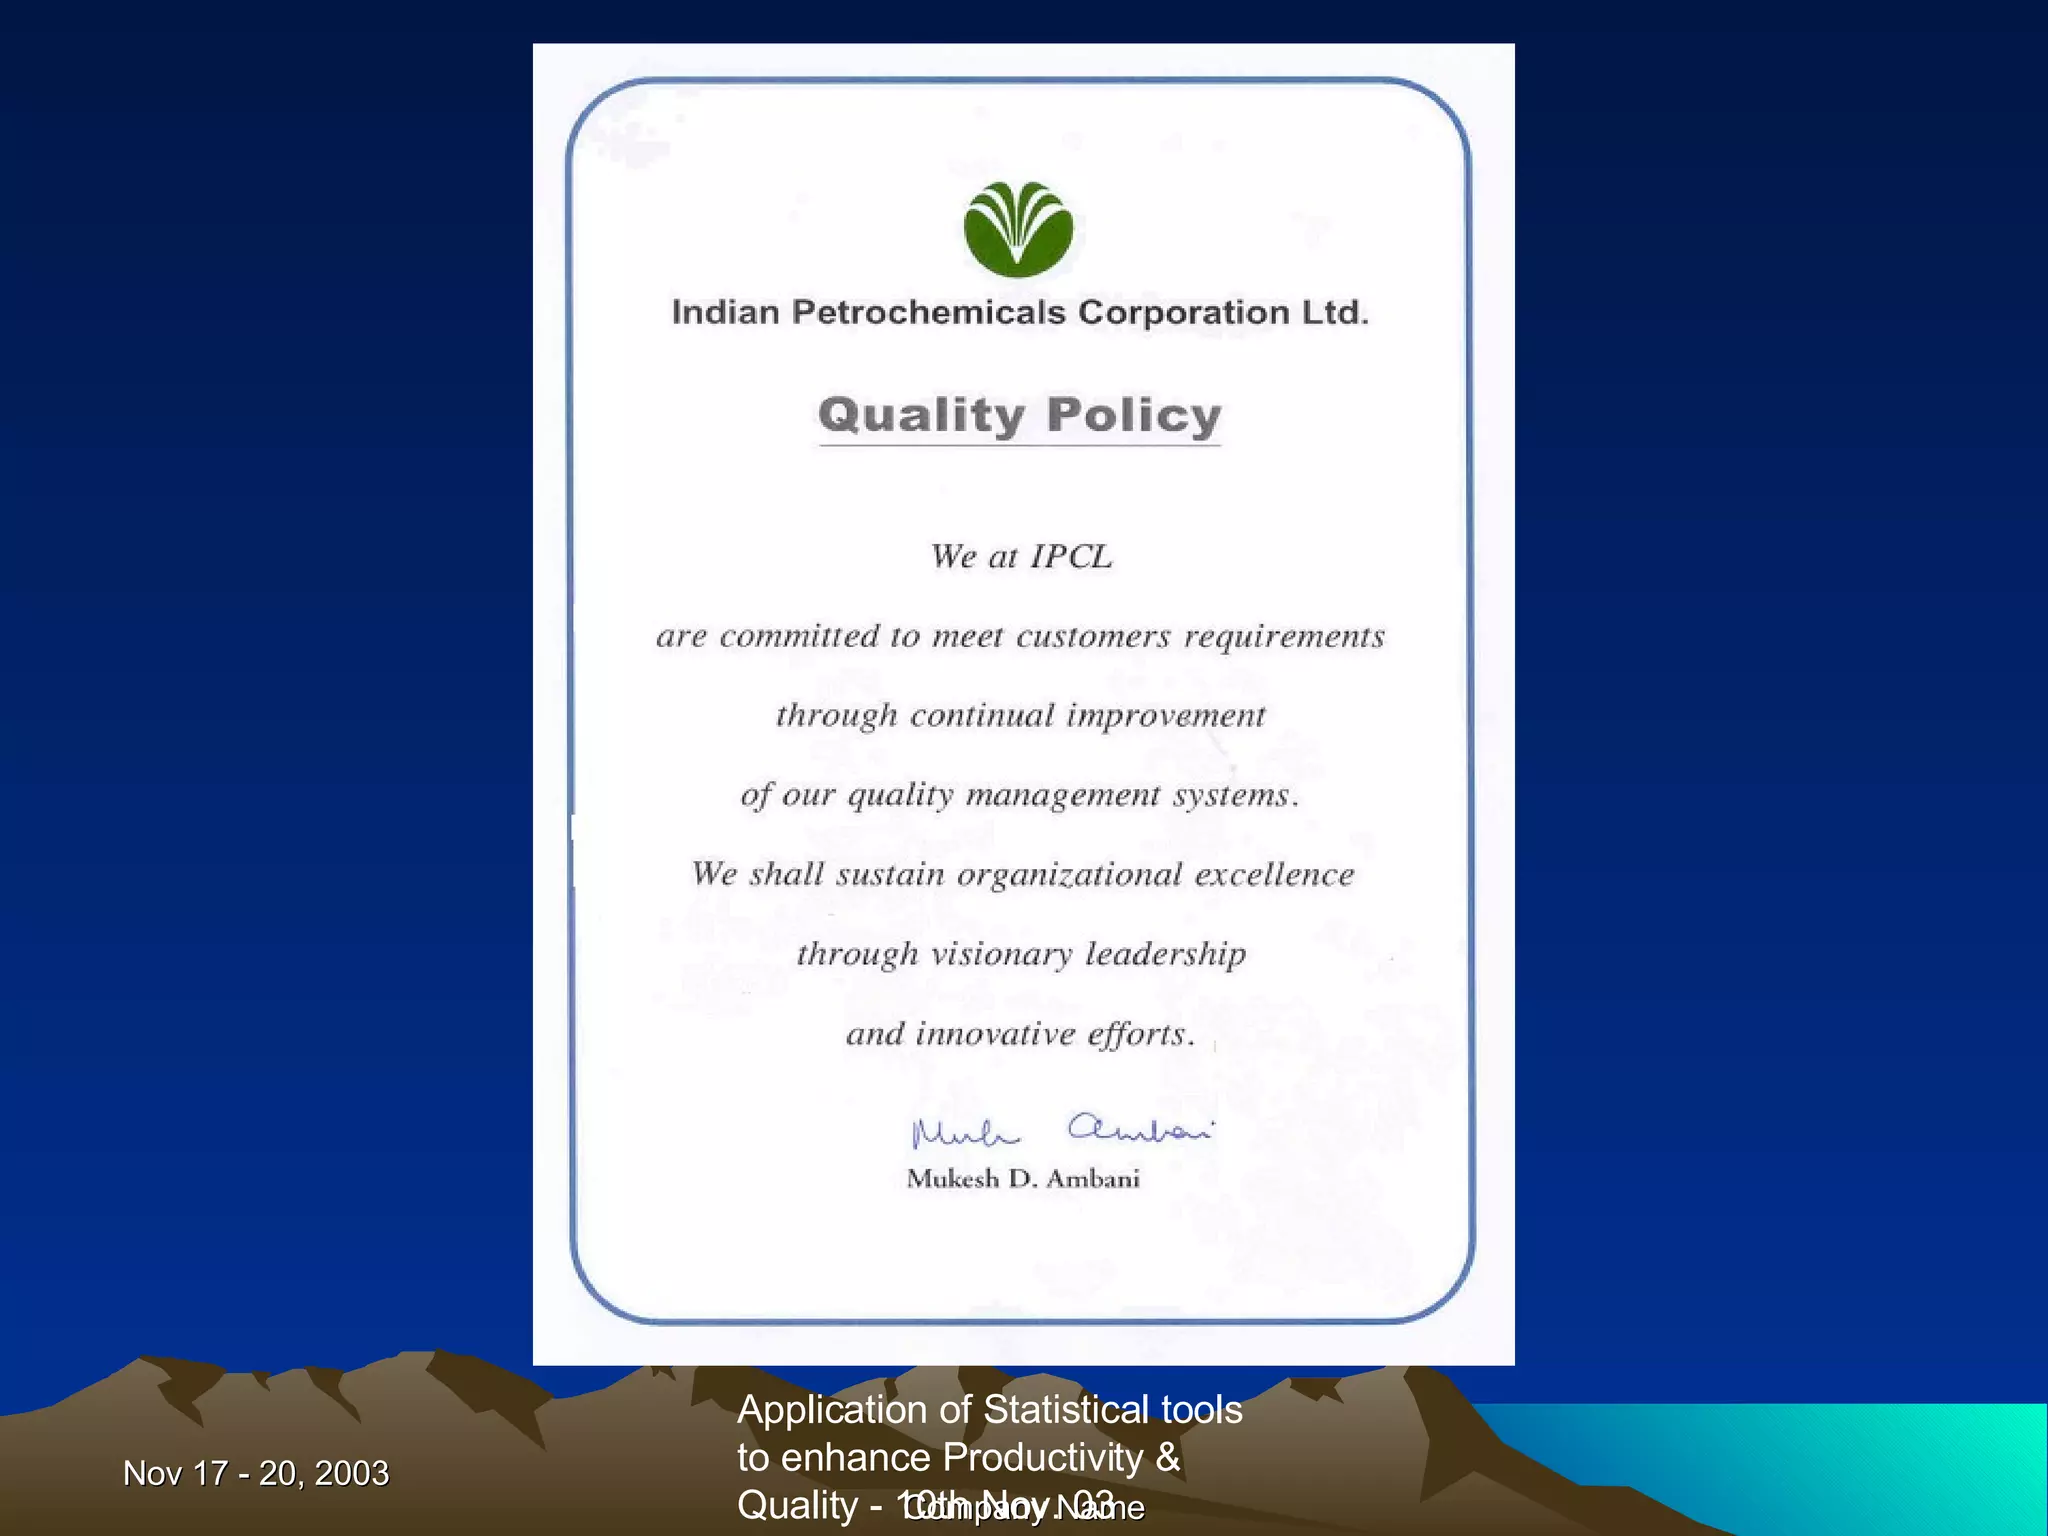Screen dimensions: 2048x1536
Task: Click the printed name 'Mukesh D. Ambani'
Action: tap(1023, 1179)
